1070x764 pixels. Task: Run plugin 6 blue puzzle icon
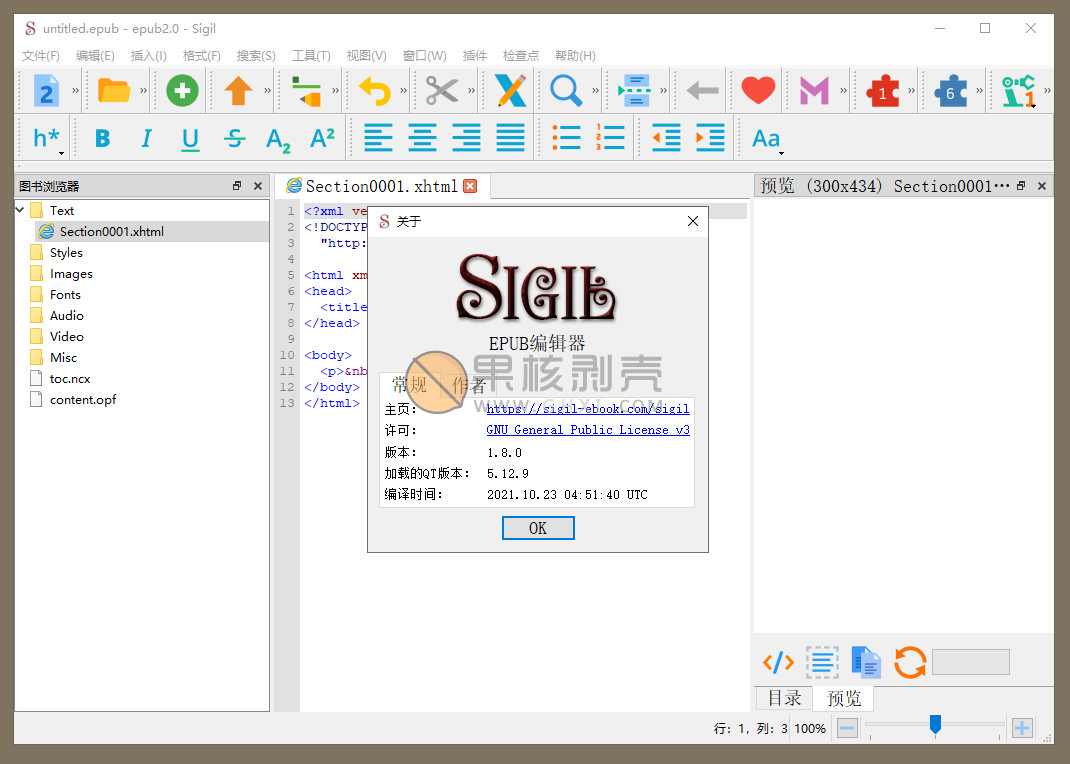951,91
